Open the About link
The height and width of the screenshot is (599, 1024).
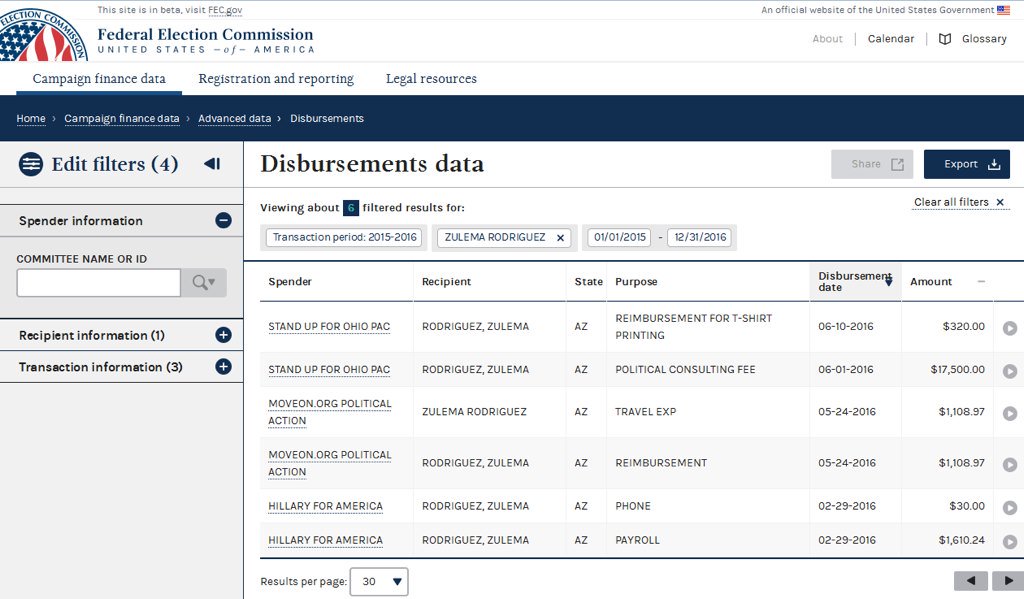[x=827, y=39]
